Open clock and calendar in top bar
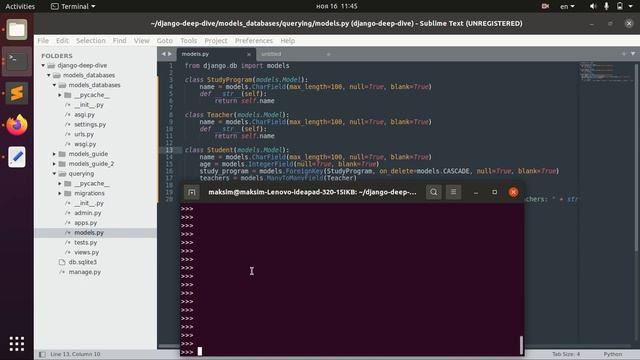Screen dimensions: 640x360 337,6
